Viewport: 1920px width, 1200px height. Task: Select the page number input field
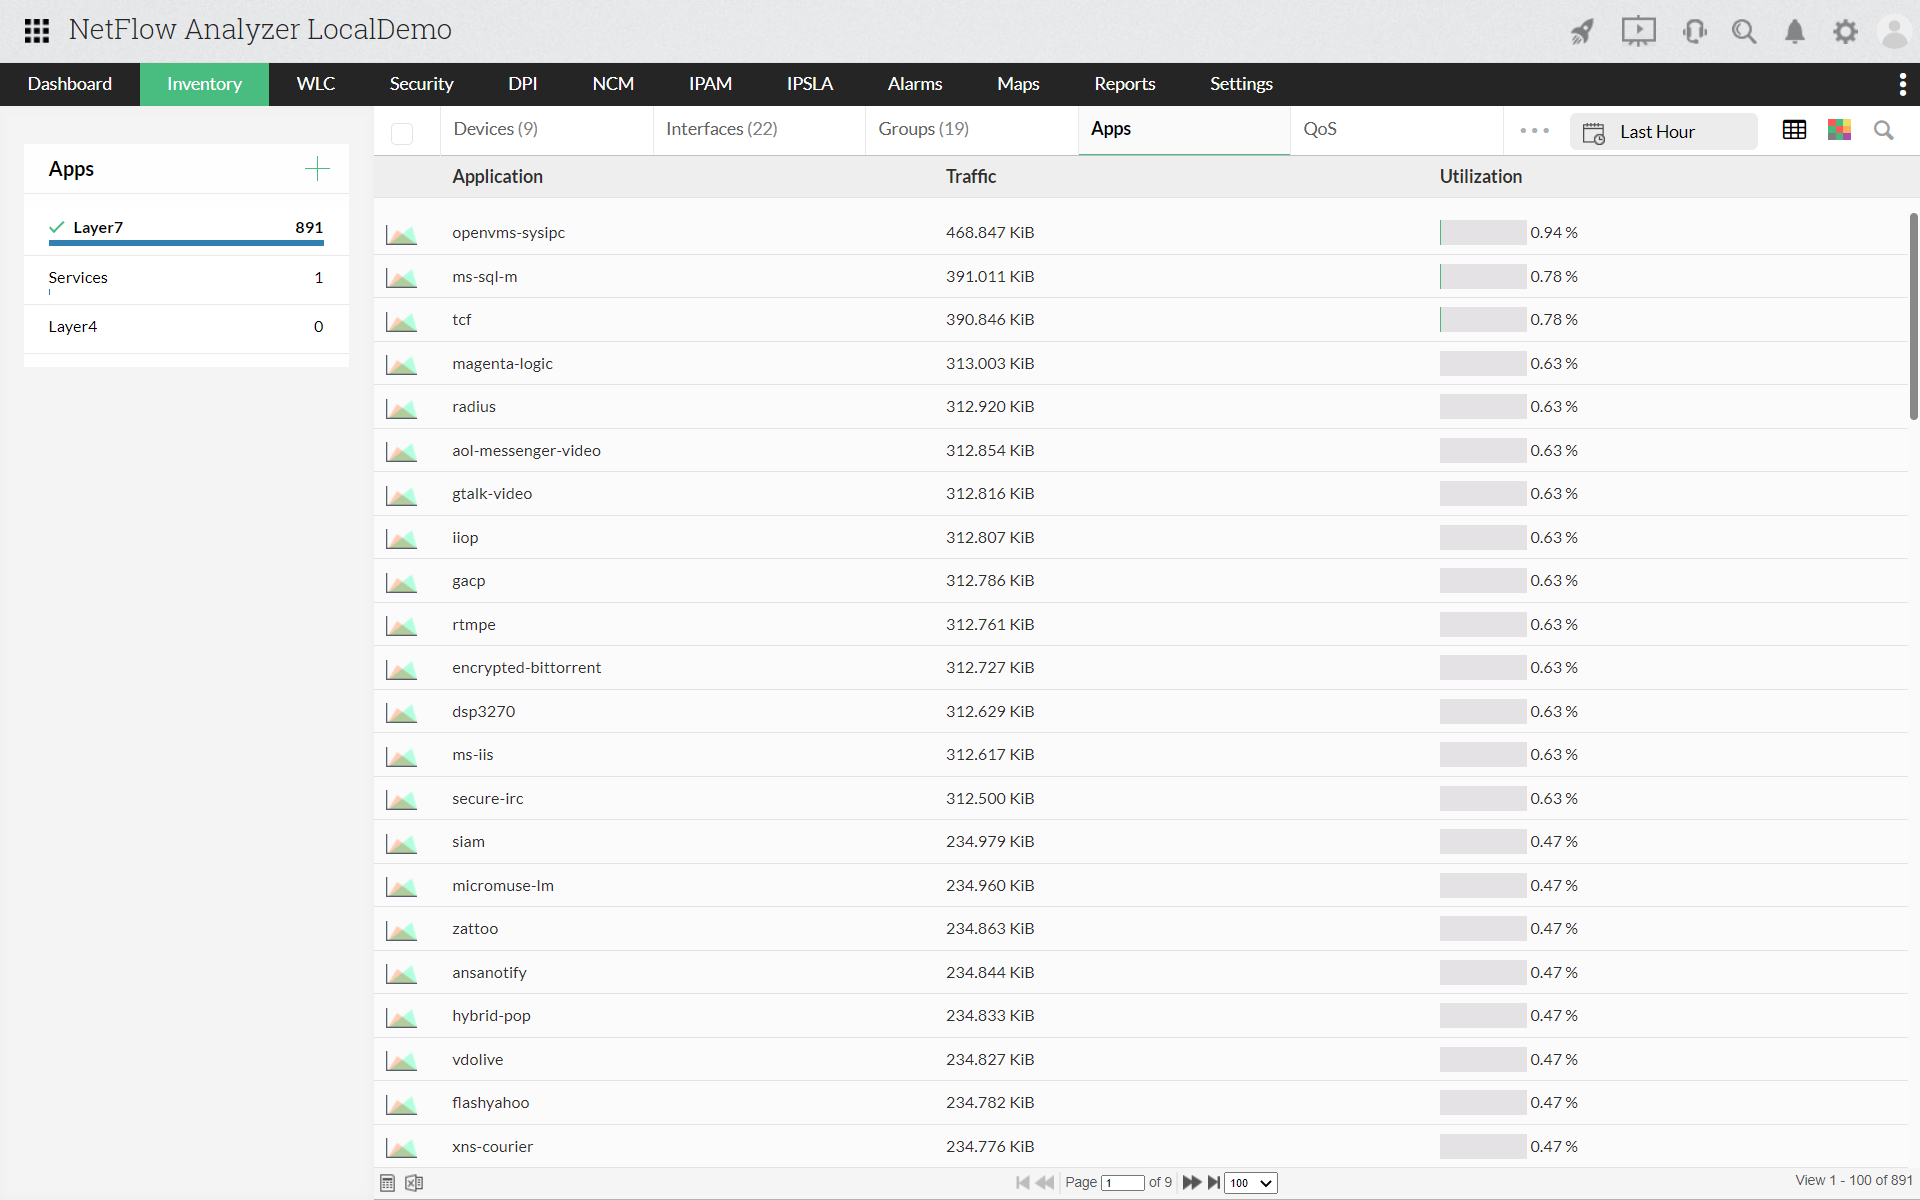coord(1124,1181)
